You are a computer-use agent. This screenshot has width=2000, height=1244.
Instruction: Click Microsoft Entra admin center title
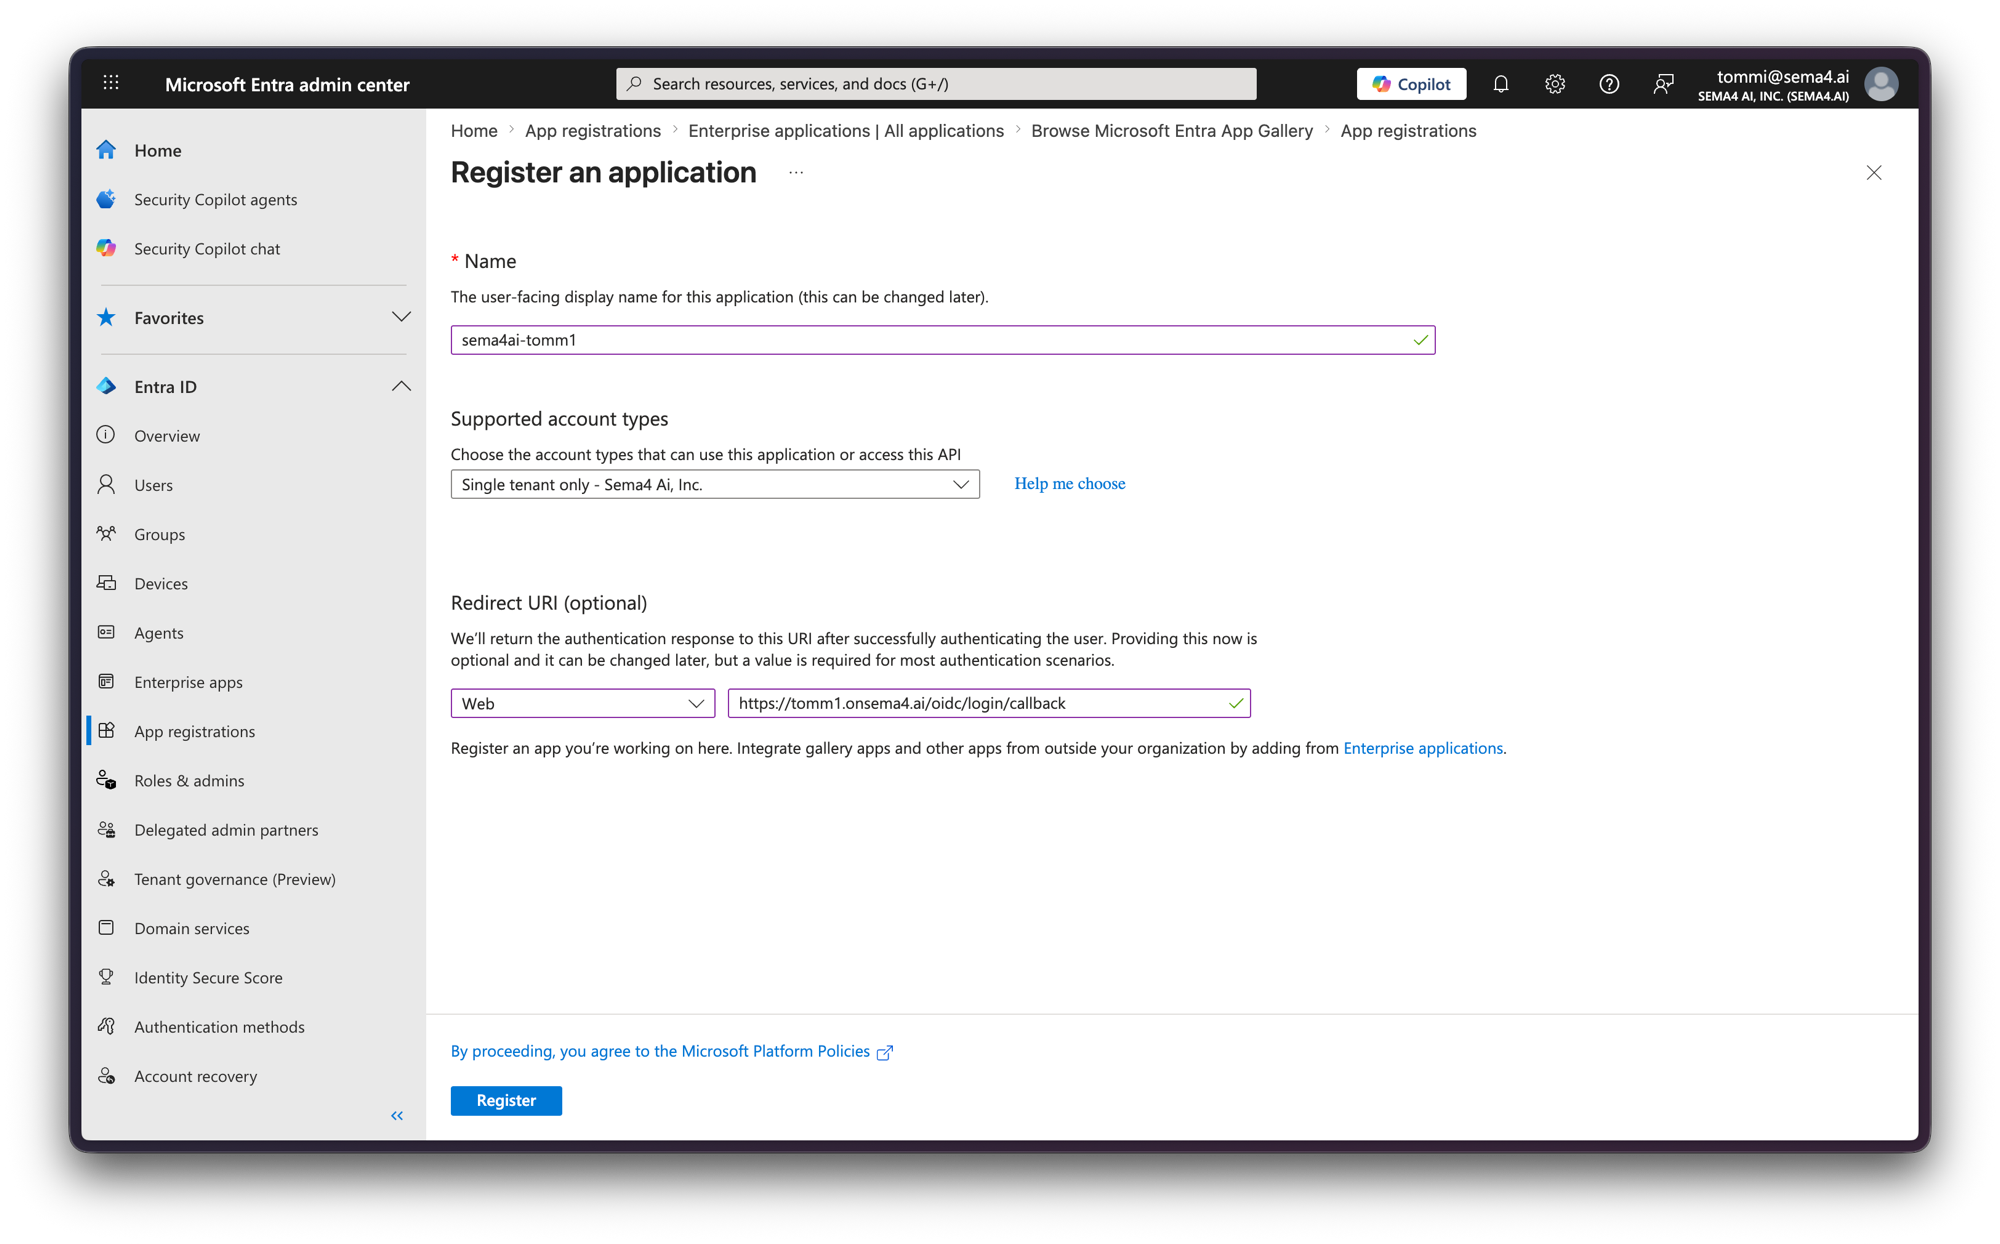(287, 84)
